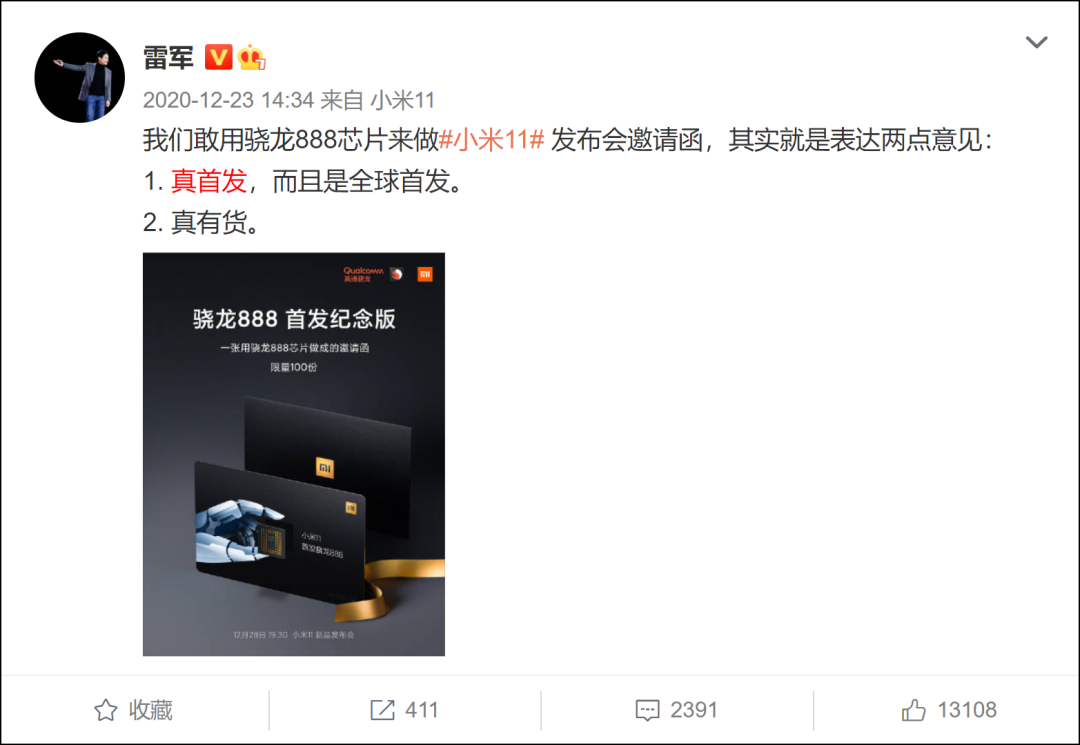Click the 13108 likes count
This screenshot has height=745, width=1080.
click(x=967, y=710)
